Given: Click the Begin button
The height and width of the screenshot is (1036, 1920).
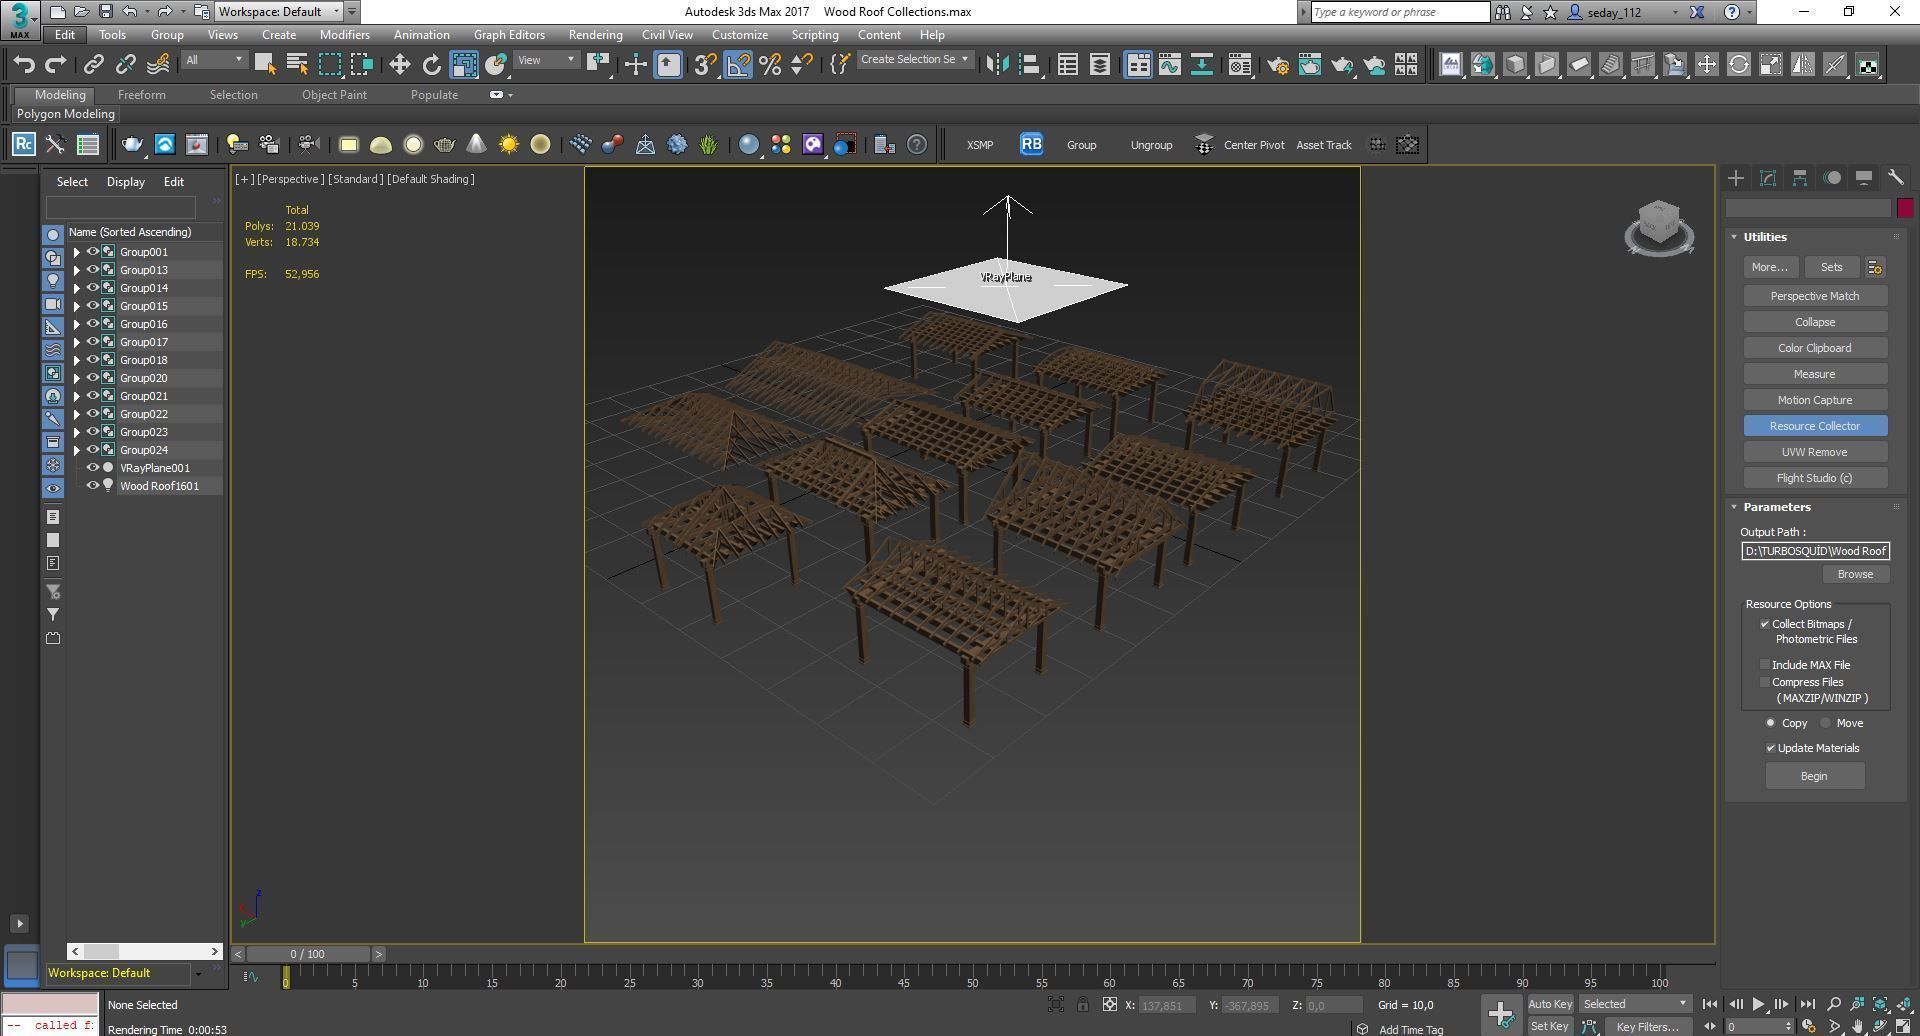Looking at the screenshot, I should pyautogui.click(x=1814, y=776).
